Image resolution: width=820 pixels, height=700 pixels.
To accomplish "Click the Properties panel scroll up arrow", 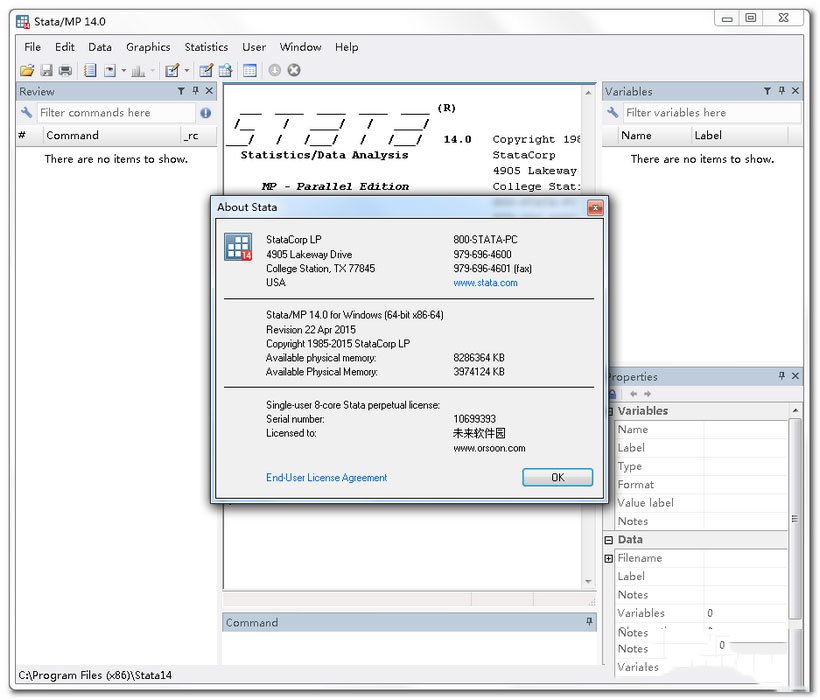I will (795, 411).
